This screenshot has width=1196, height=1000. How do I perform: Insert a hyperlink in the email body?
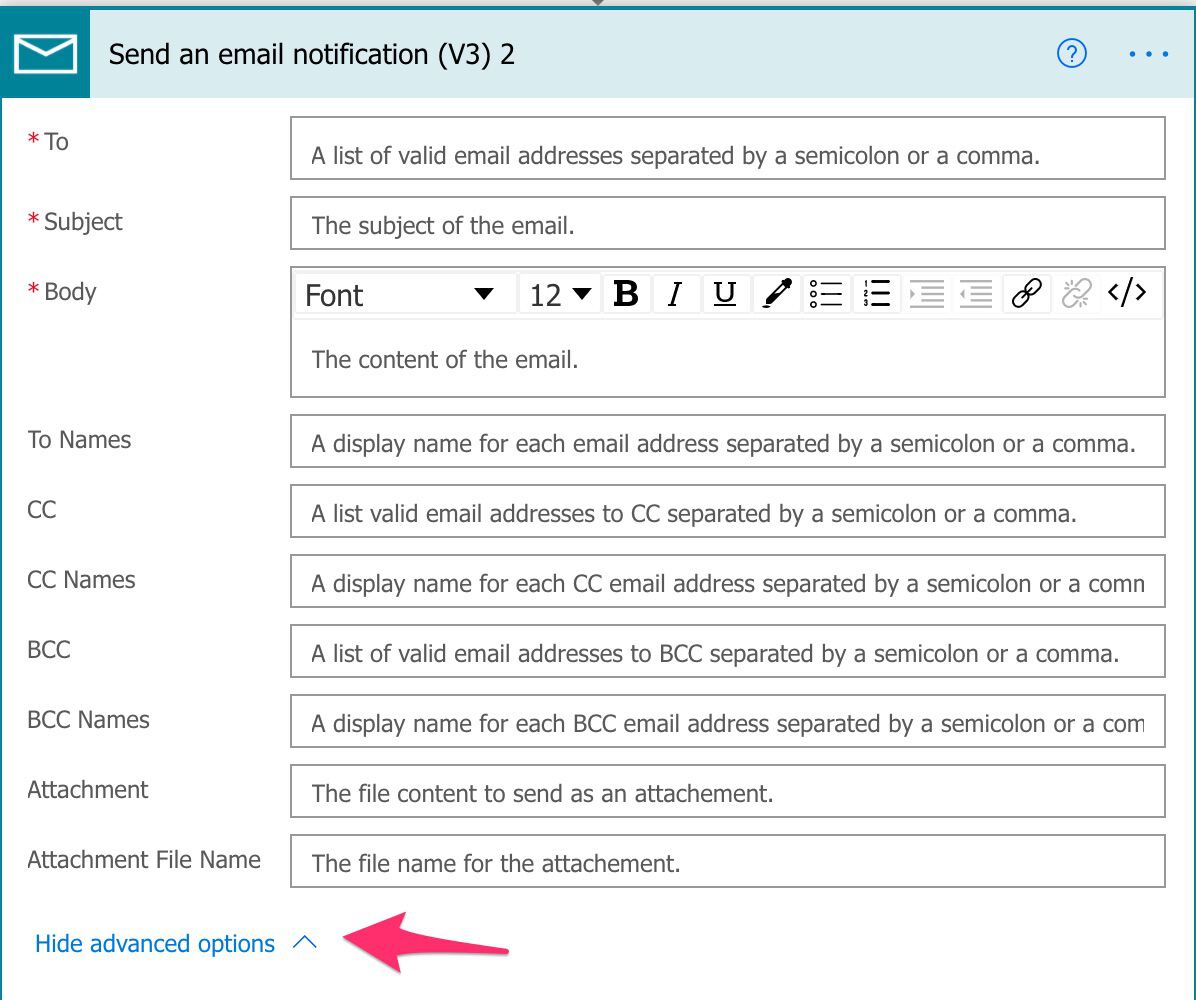click(1026, 293)
